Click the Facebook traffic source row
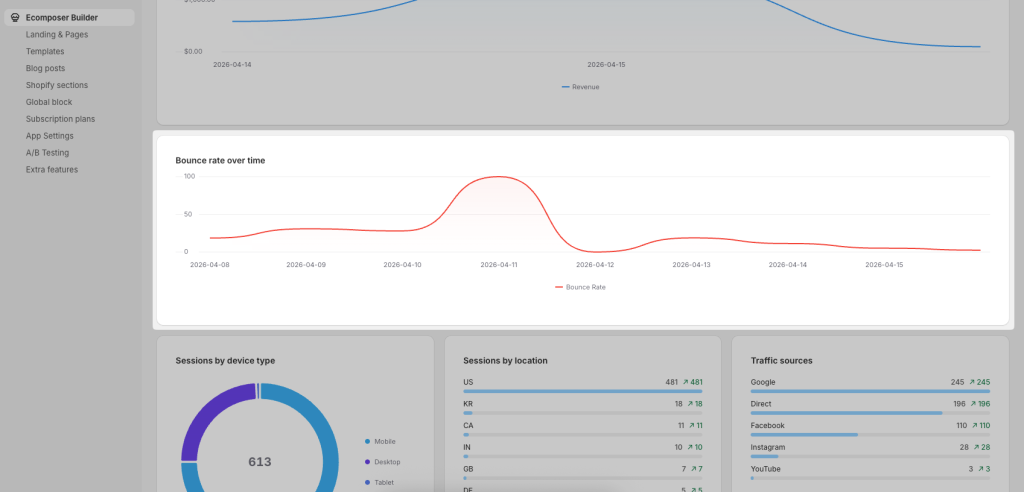This screenshot has width=1024, height=492. coord(870,425)
